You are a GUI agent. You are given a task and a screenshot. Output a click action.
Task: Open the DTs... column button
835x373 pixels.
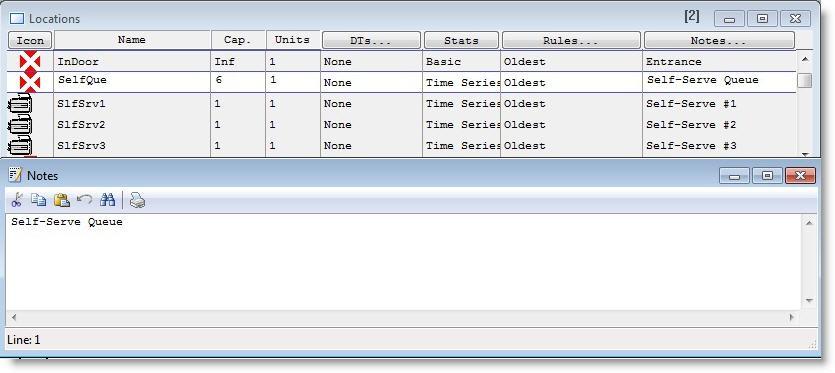click(x=372, y=40)
